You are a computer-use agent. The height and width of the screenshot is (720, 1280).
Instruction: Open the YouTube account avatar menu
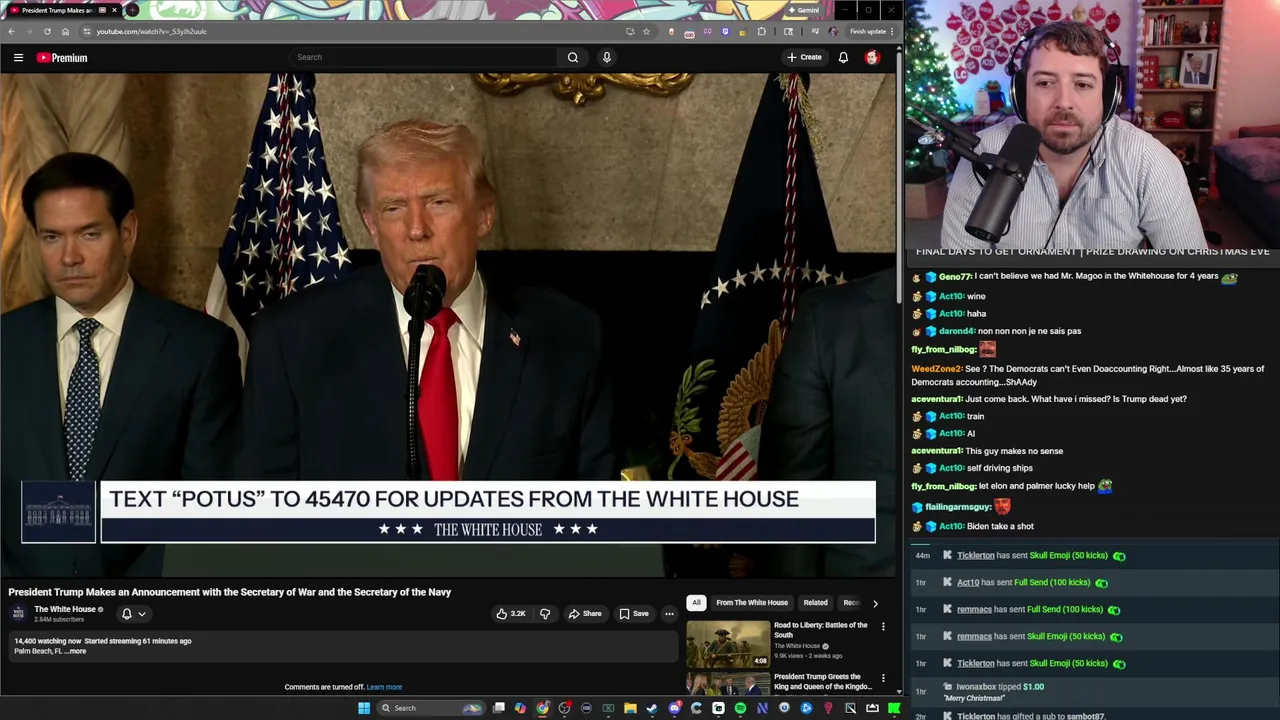(872, 57)
